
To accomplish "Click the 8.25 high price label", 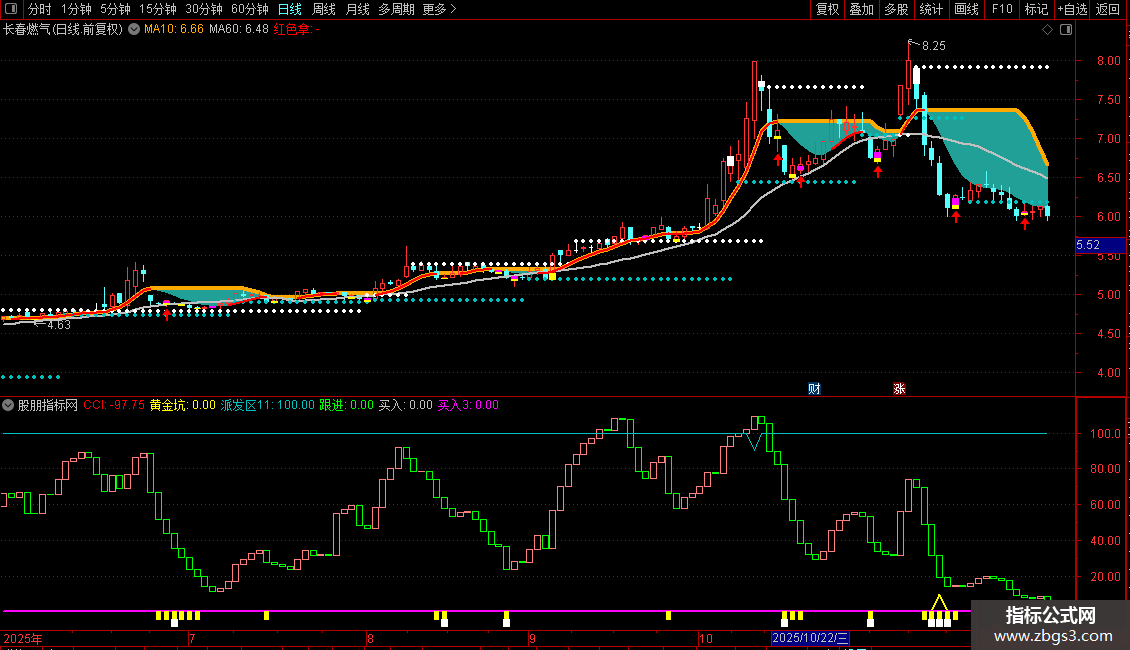I will (933, 46).
